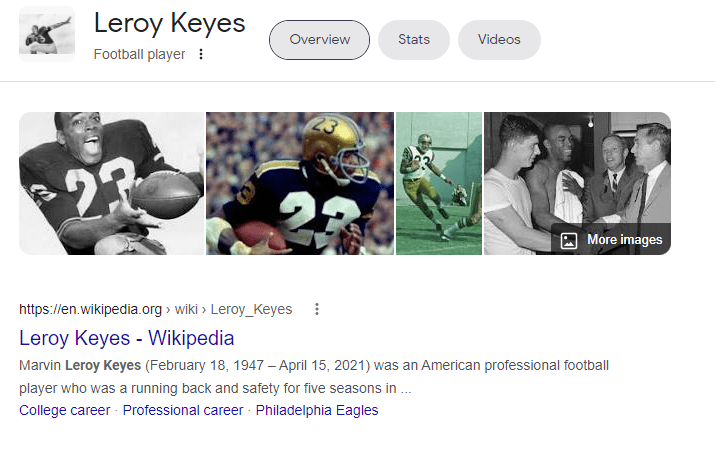This screenshot has width=715, height=449.
Task: Open the black-and-white photo of player catching football
Action: 111,183
